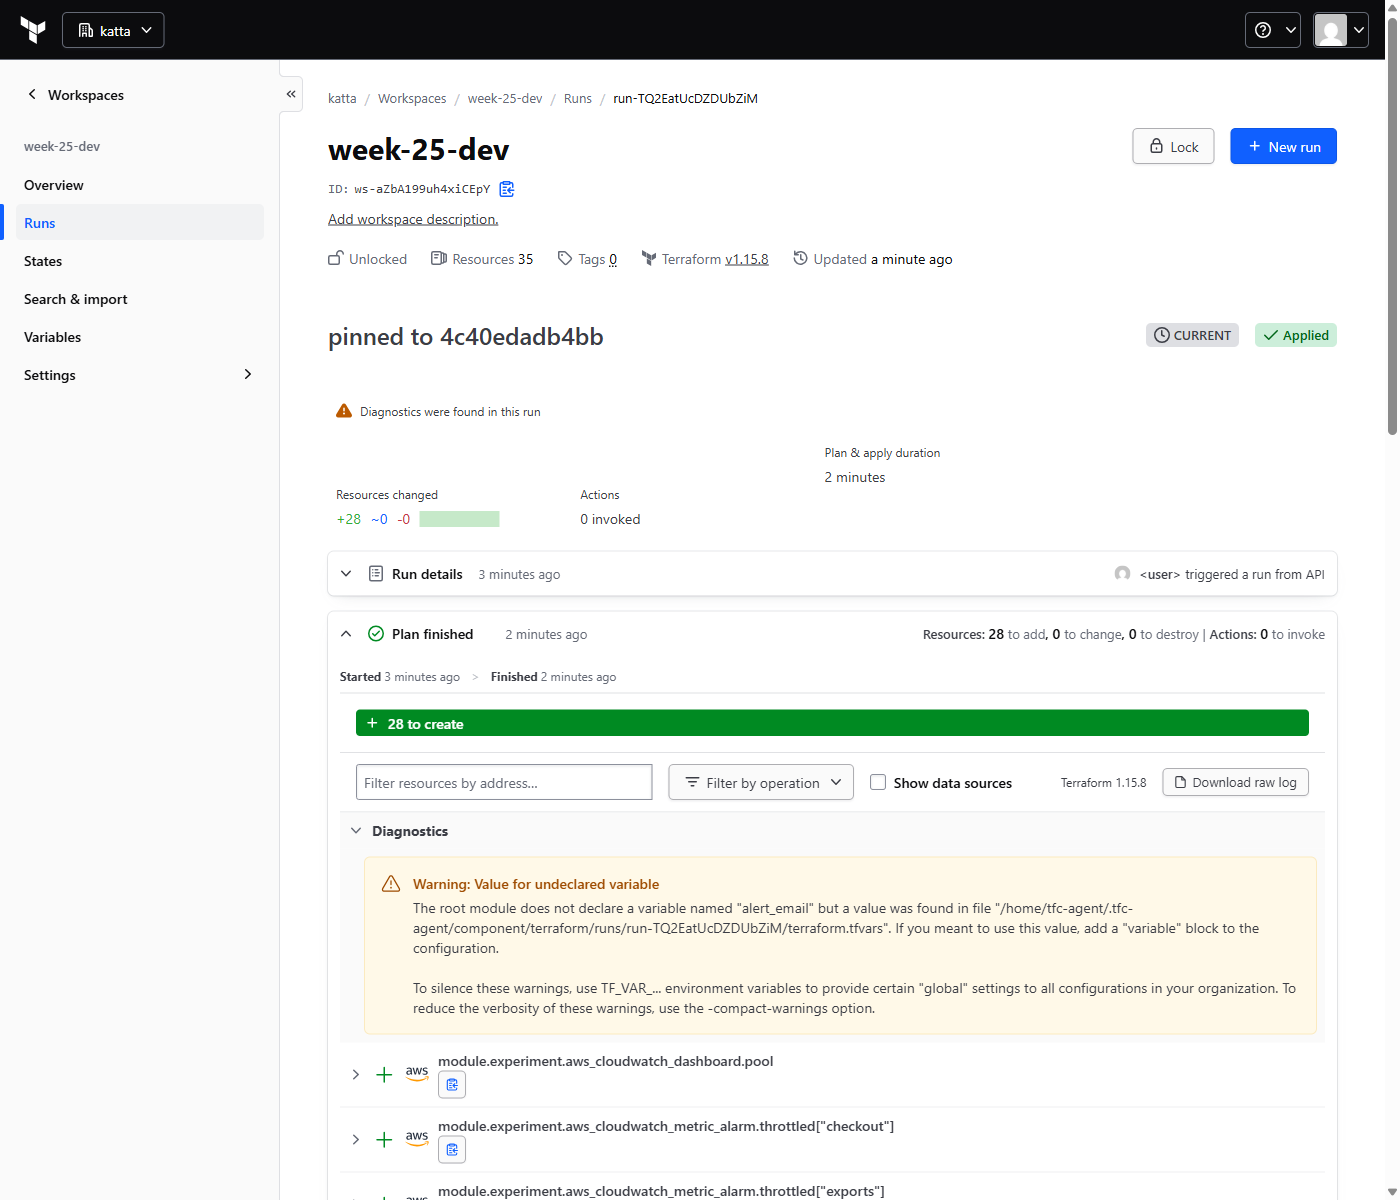Click Workspaces in the breadcrumb

click(412, 98)
